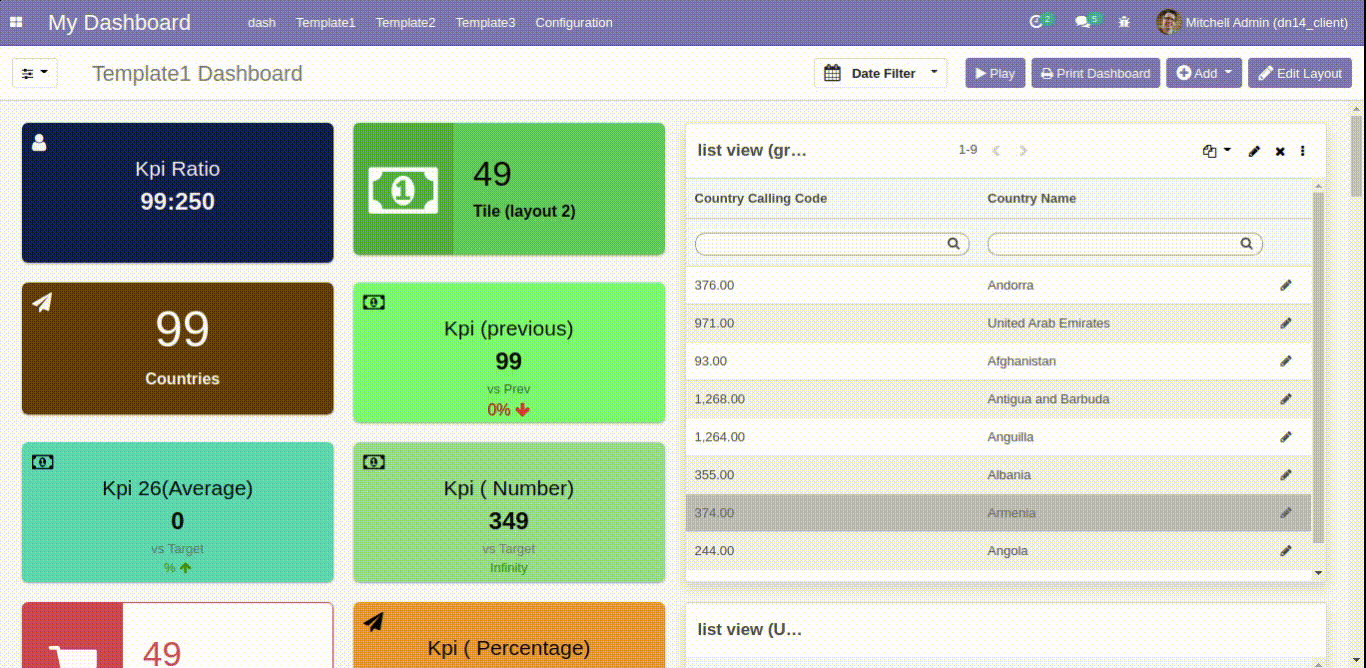1366x668 pixels.
Task: Click the activities clock icon
Action: pos(1036,22)
